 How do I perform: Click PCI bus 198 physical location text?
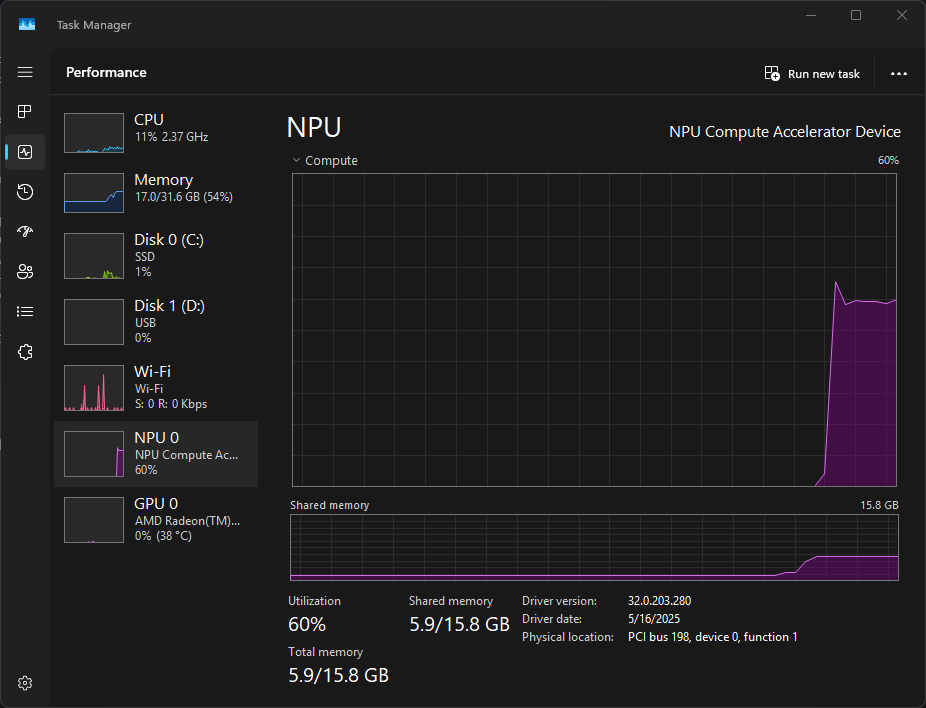tap(712, 637)
